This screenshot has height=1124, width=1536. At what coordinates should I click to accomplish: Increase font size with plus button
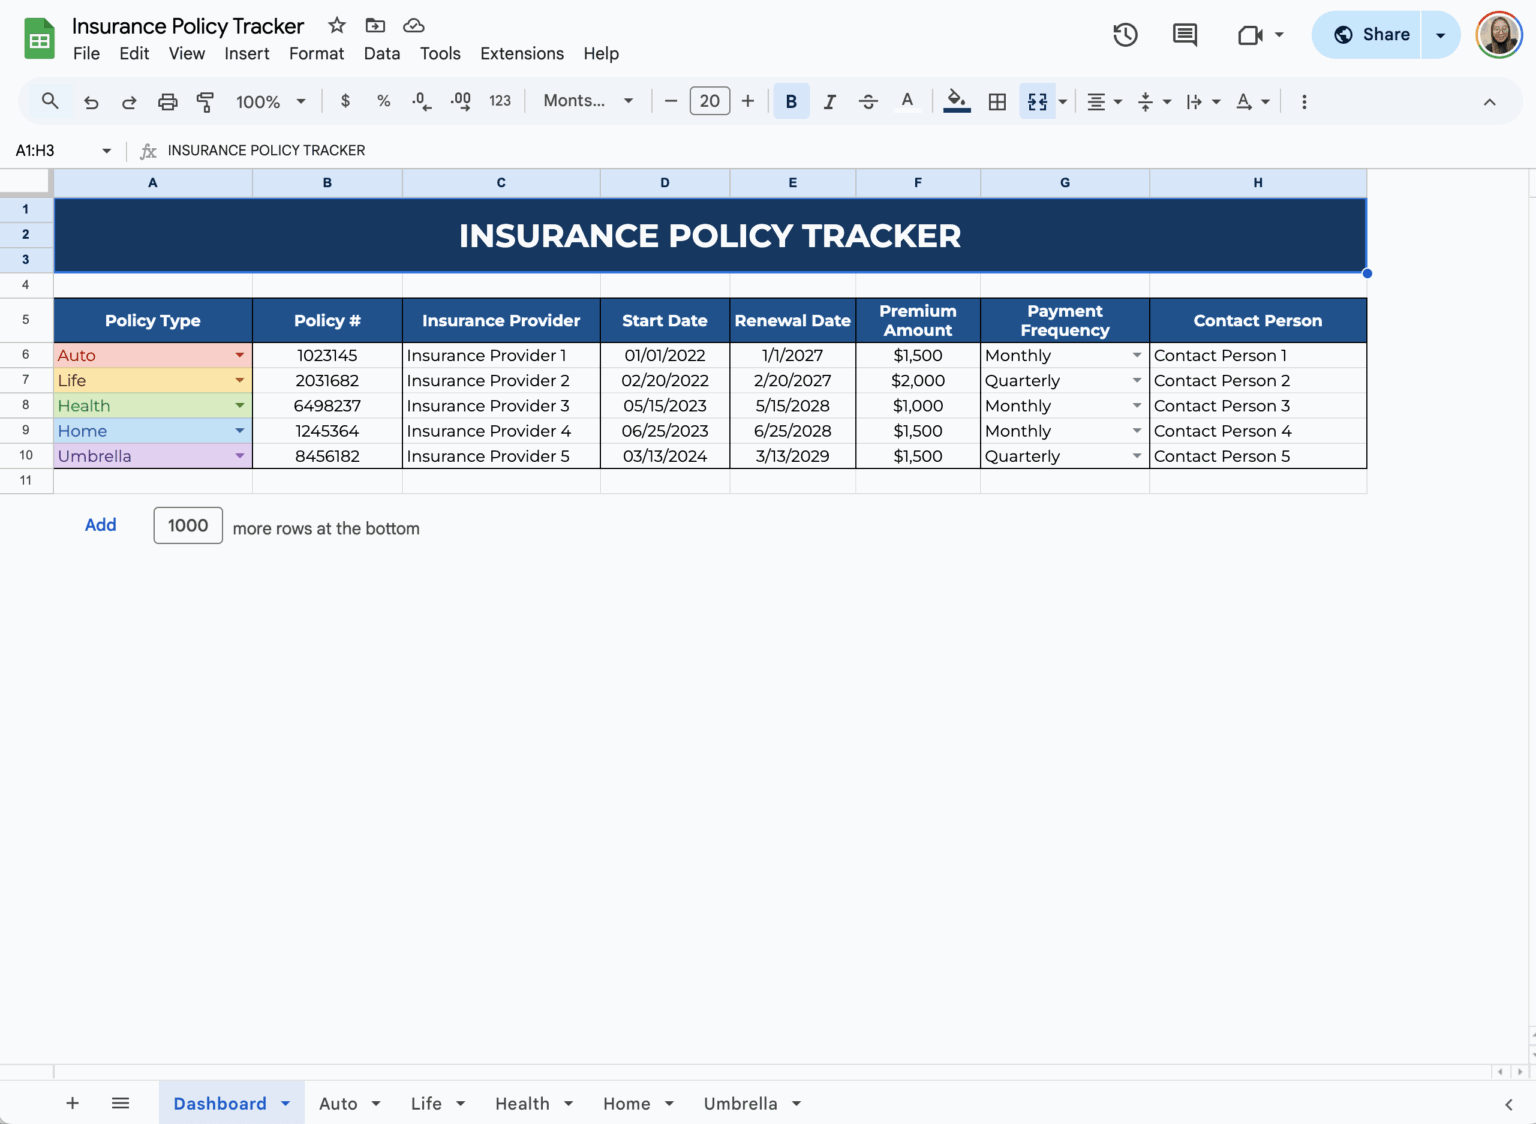tap(748, 101)
